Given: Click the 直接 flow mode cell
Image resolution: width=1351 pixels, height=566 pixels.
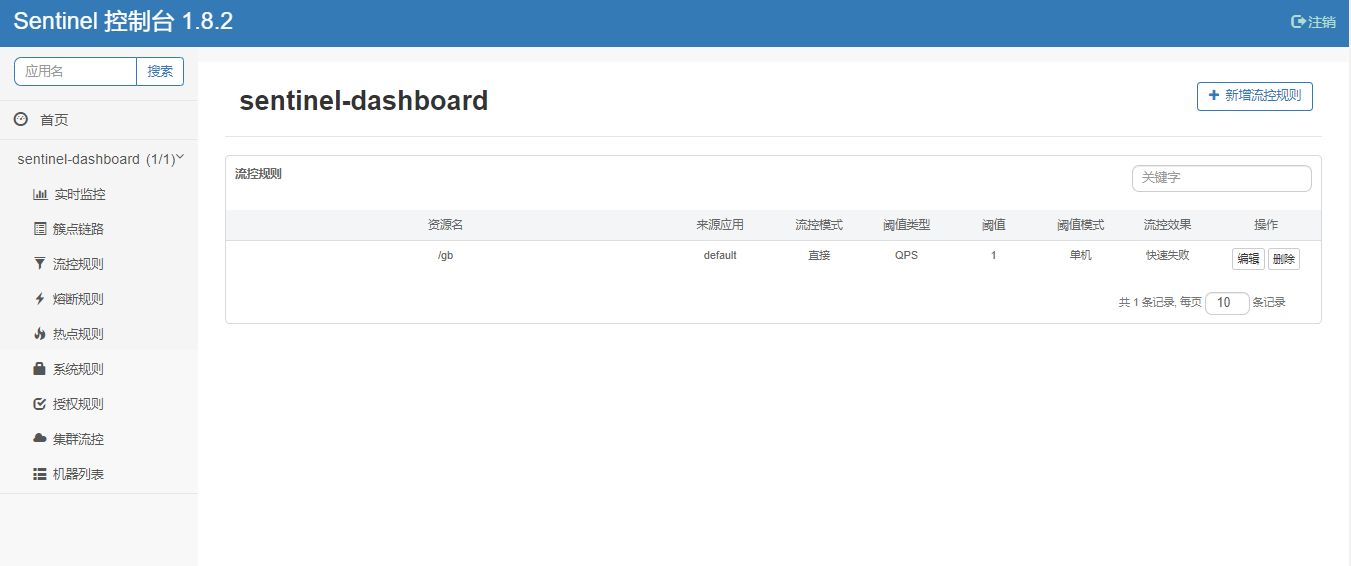Looking at the screenshot, I should [819, 255].
